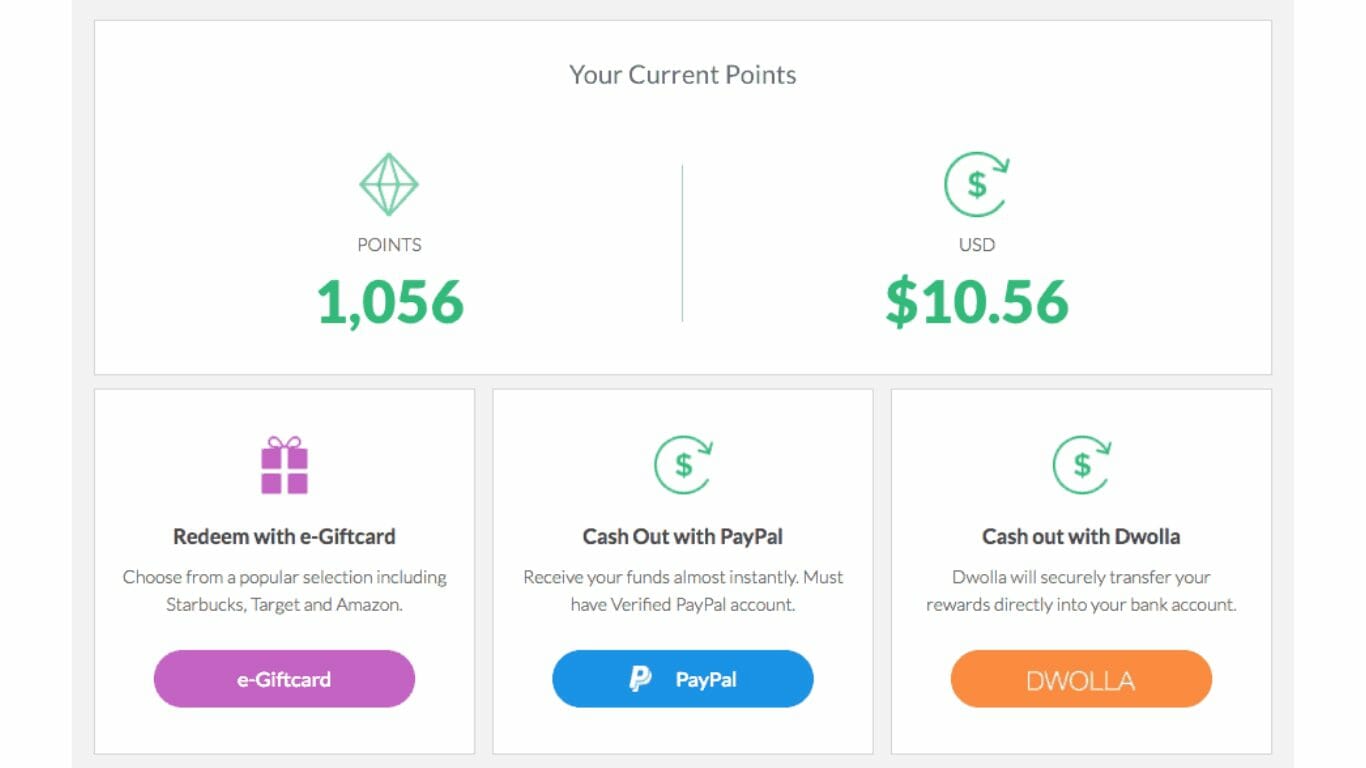
Task: Click the 'Cash out with Dwolla' heading
Action: [1081, 537]
